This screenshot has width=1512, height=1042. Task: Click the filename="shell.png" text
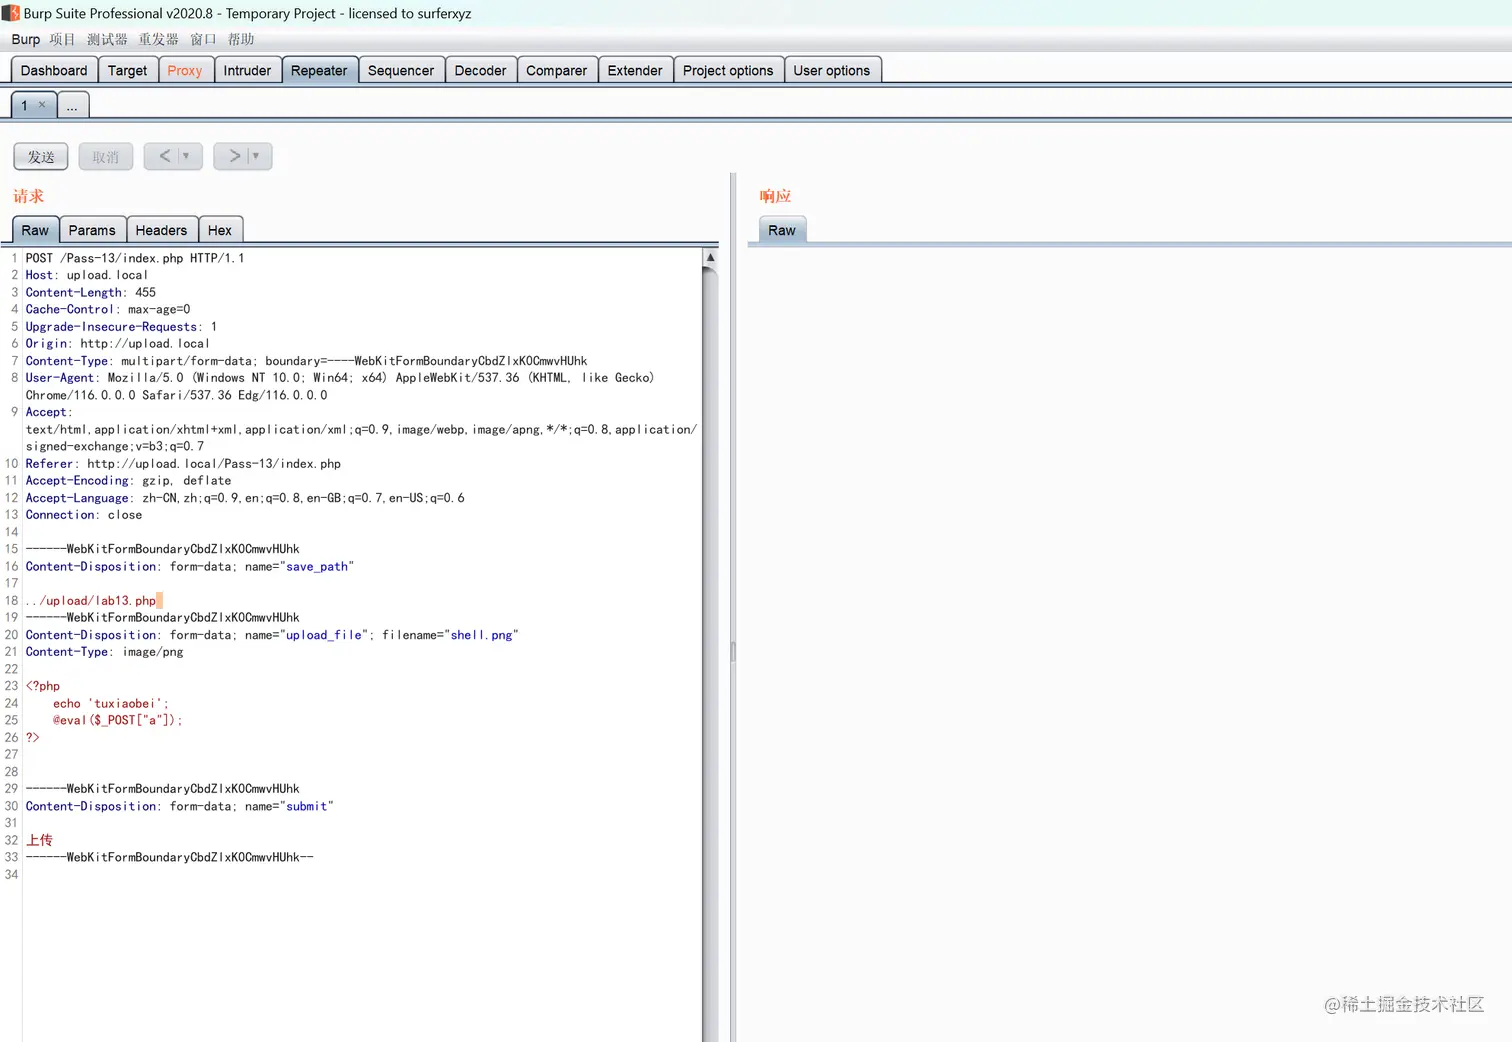pyautogui.click(x=450, y=635)
